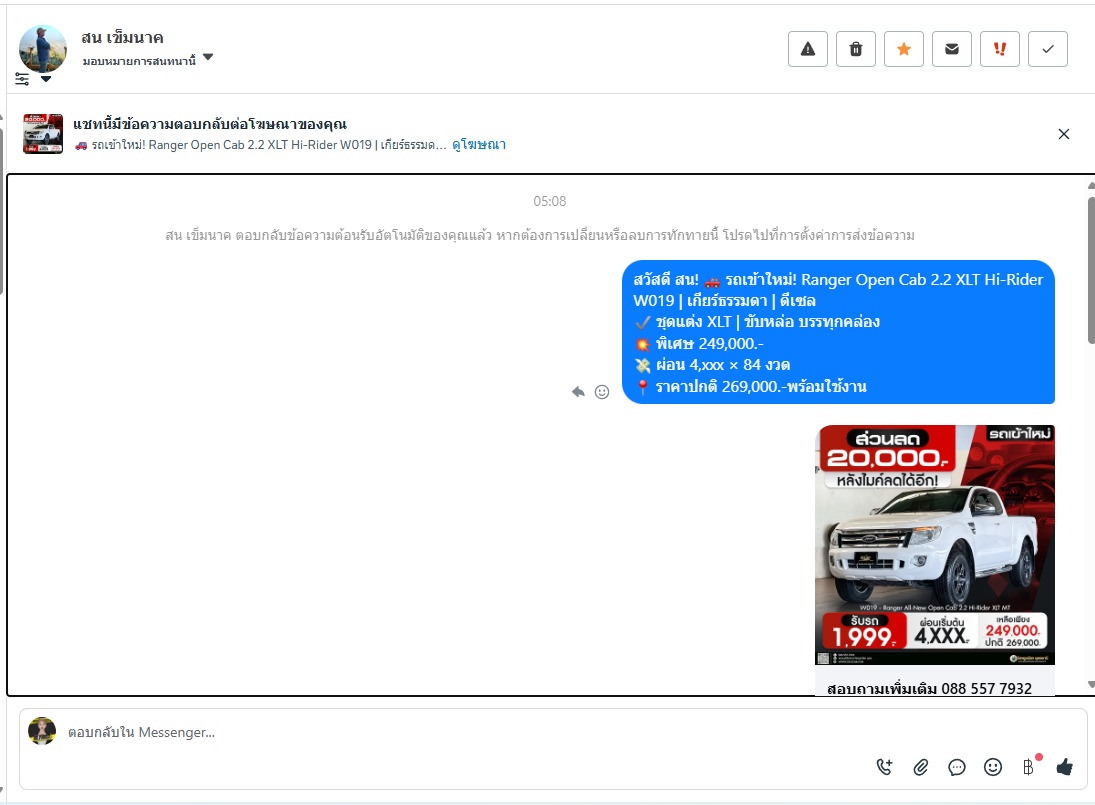Click the 05:08 timestamp

click(550, 201)
